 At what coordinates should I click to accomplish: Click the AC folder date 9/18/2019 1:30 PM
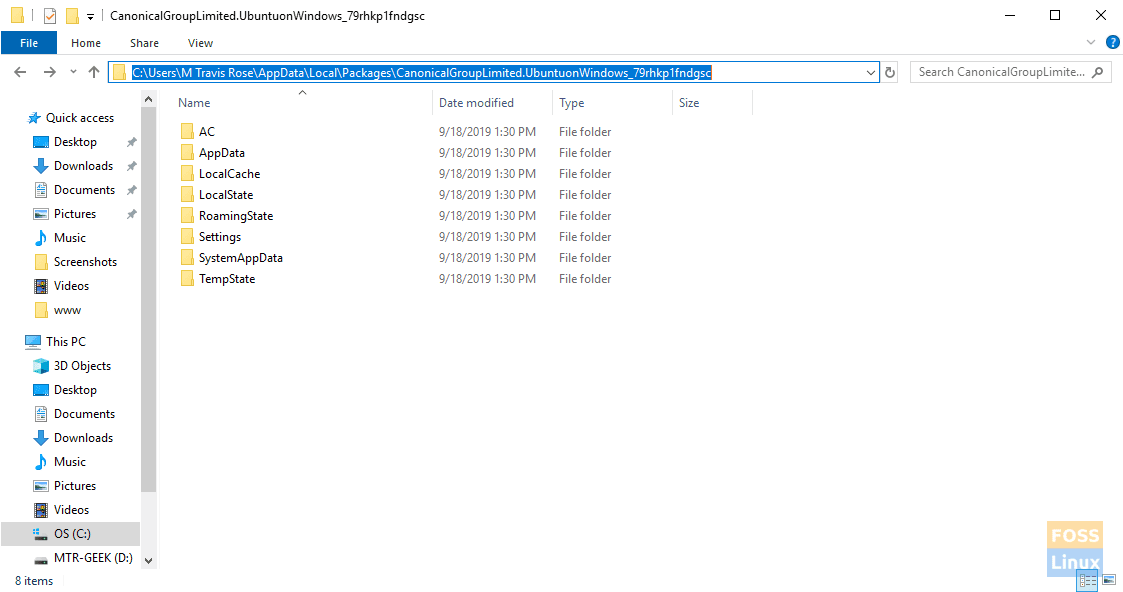click(x=487, y=132)
